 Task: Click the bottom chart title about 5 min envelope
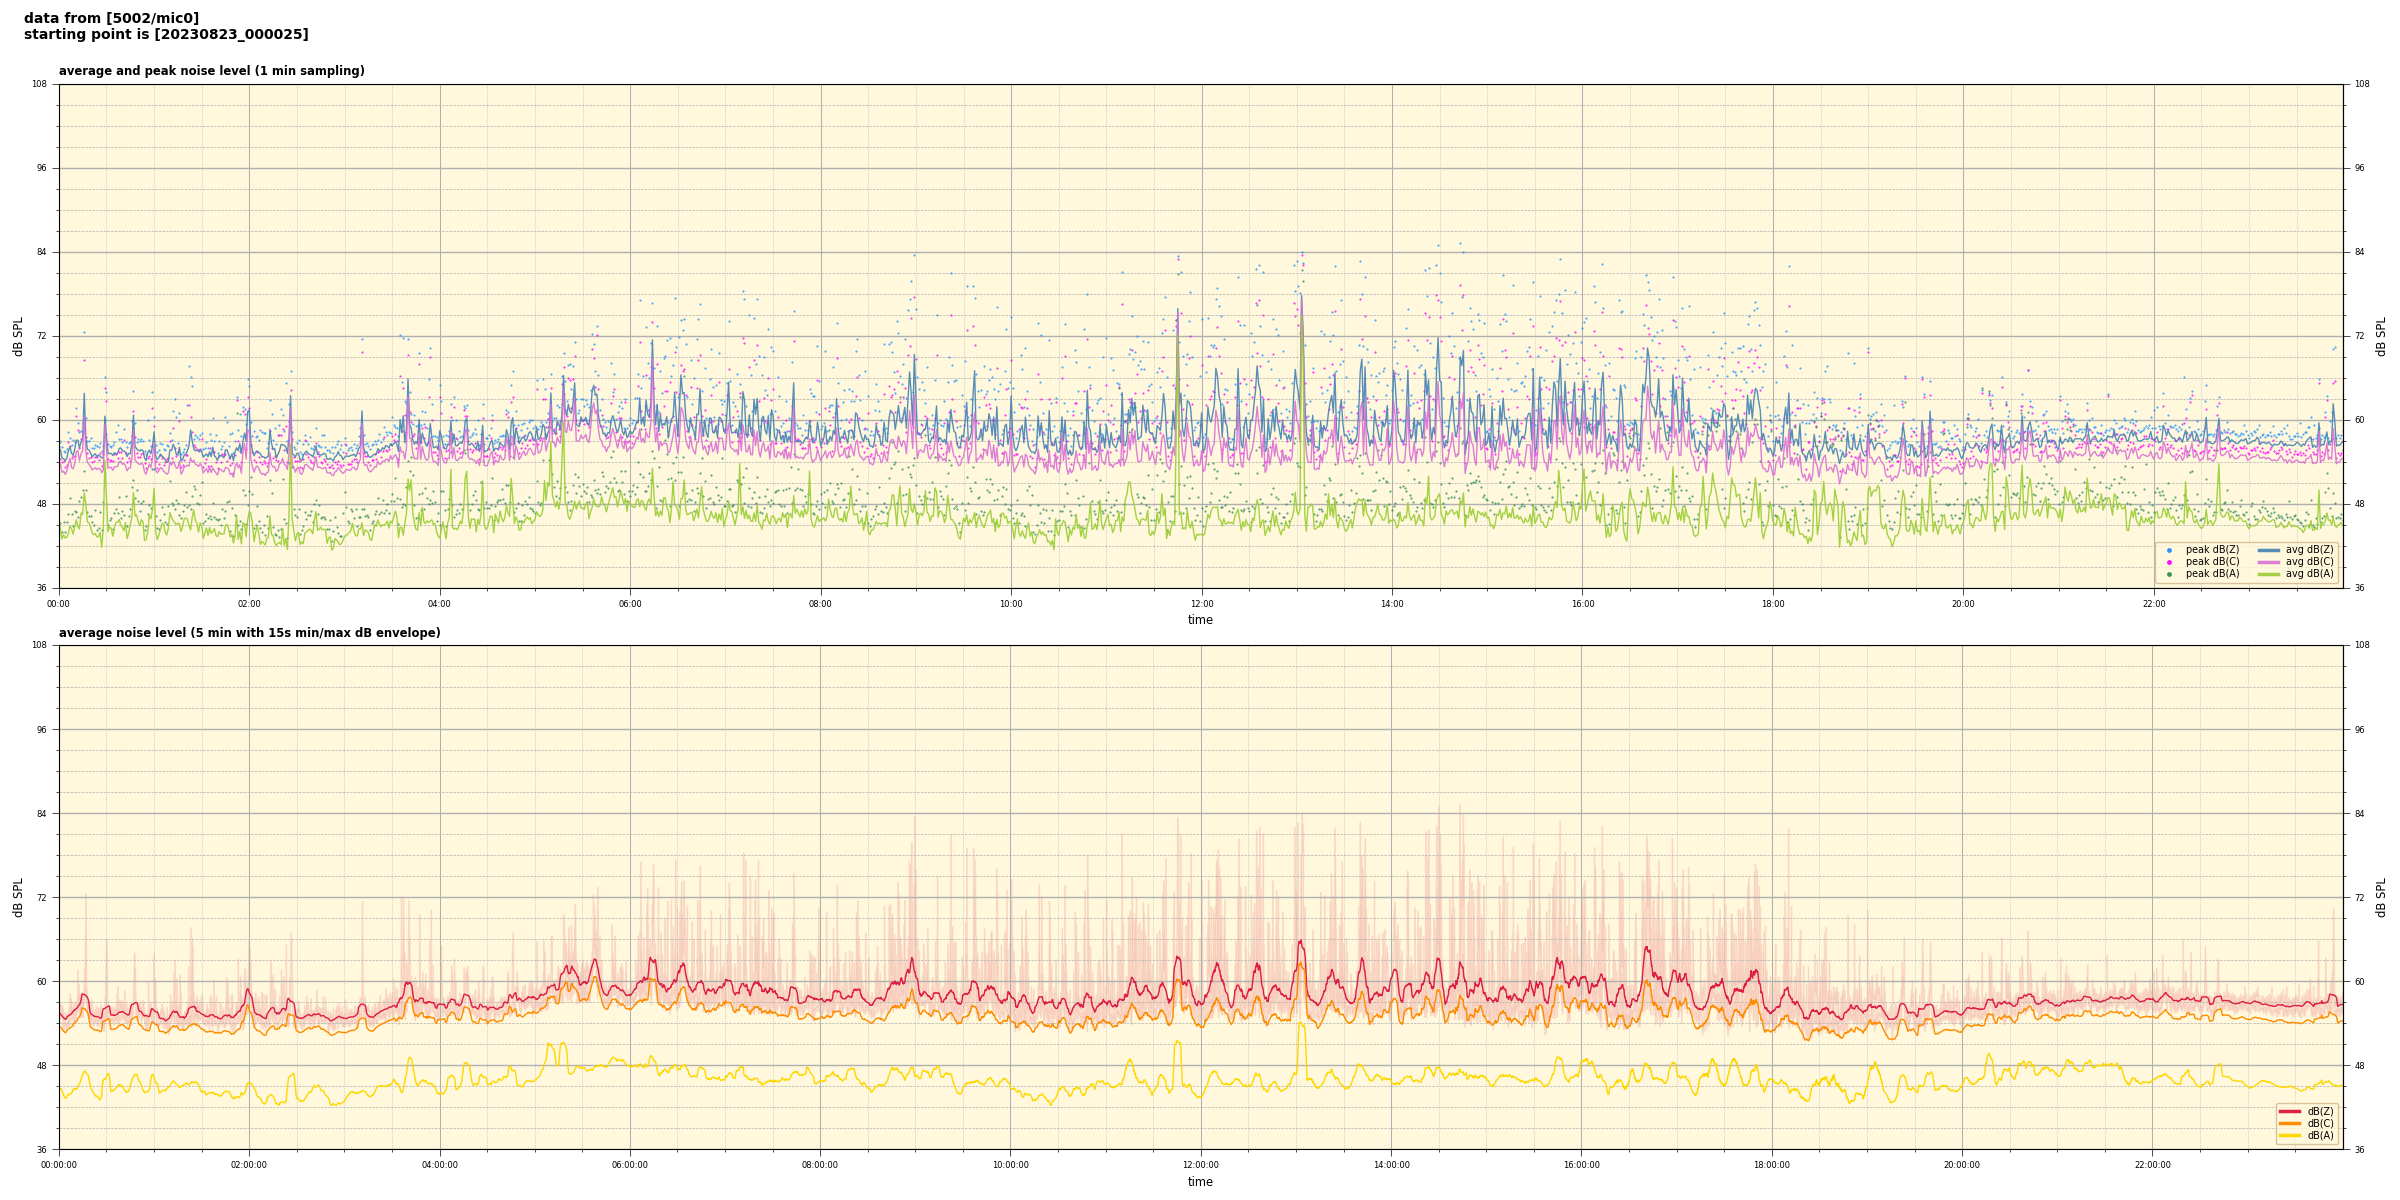coord(249,633)
